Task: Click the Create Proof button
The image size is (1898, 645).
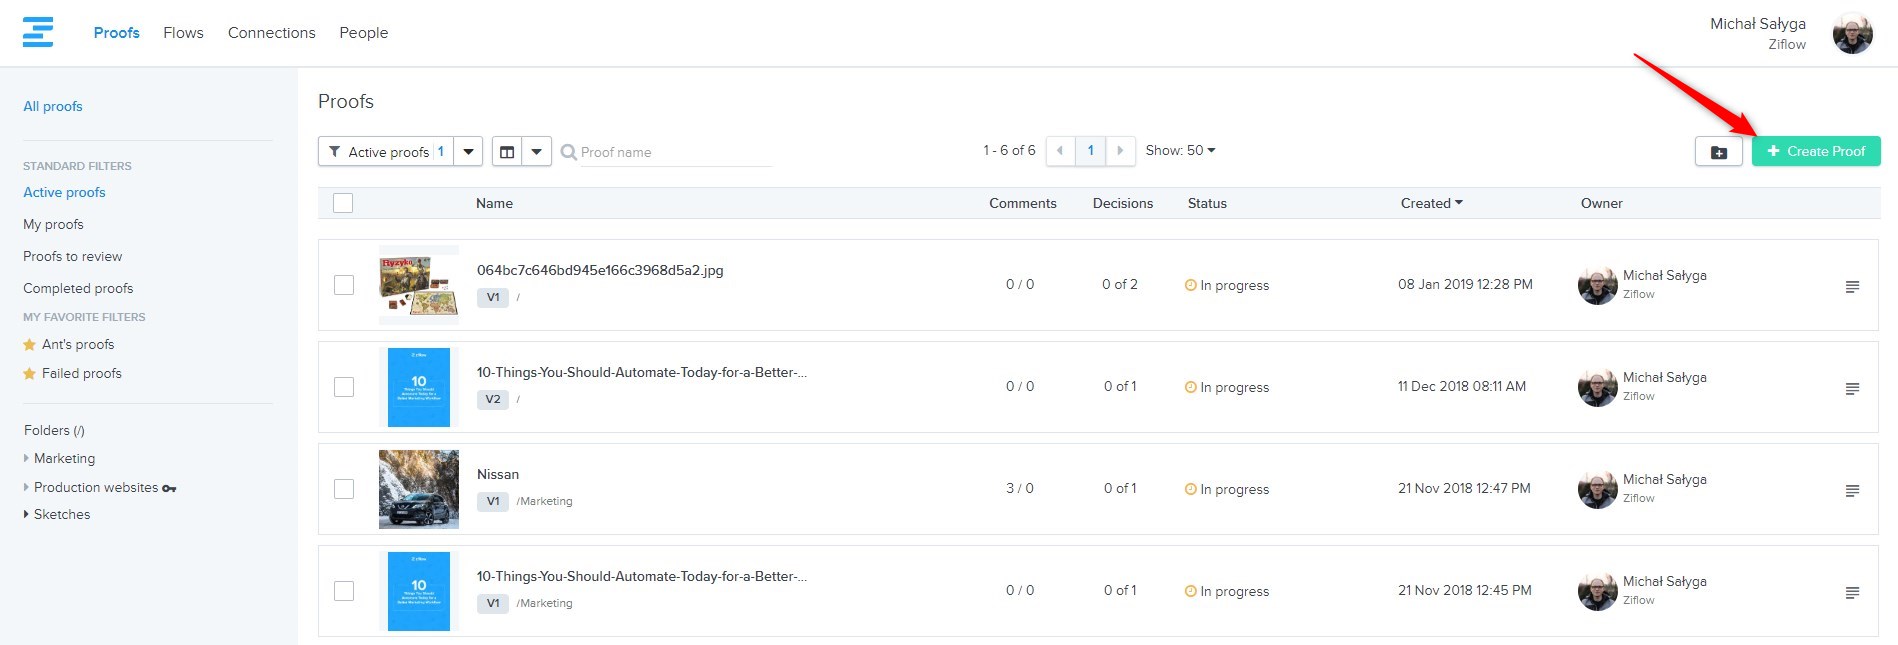Action: pyautogui.click(x=1815, y=152)
